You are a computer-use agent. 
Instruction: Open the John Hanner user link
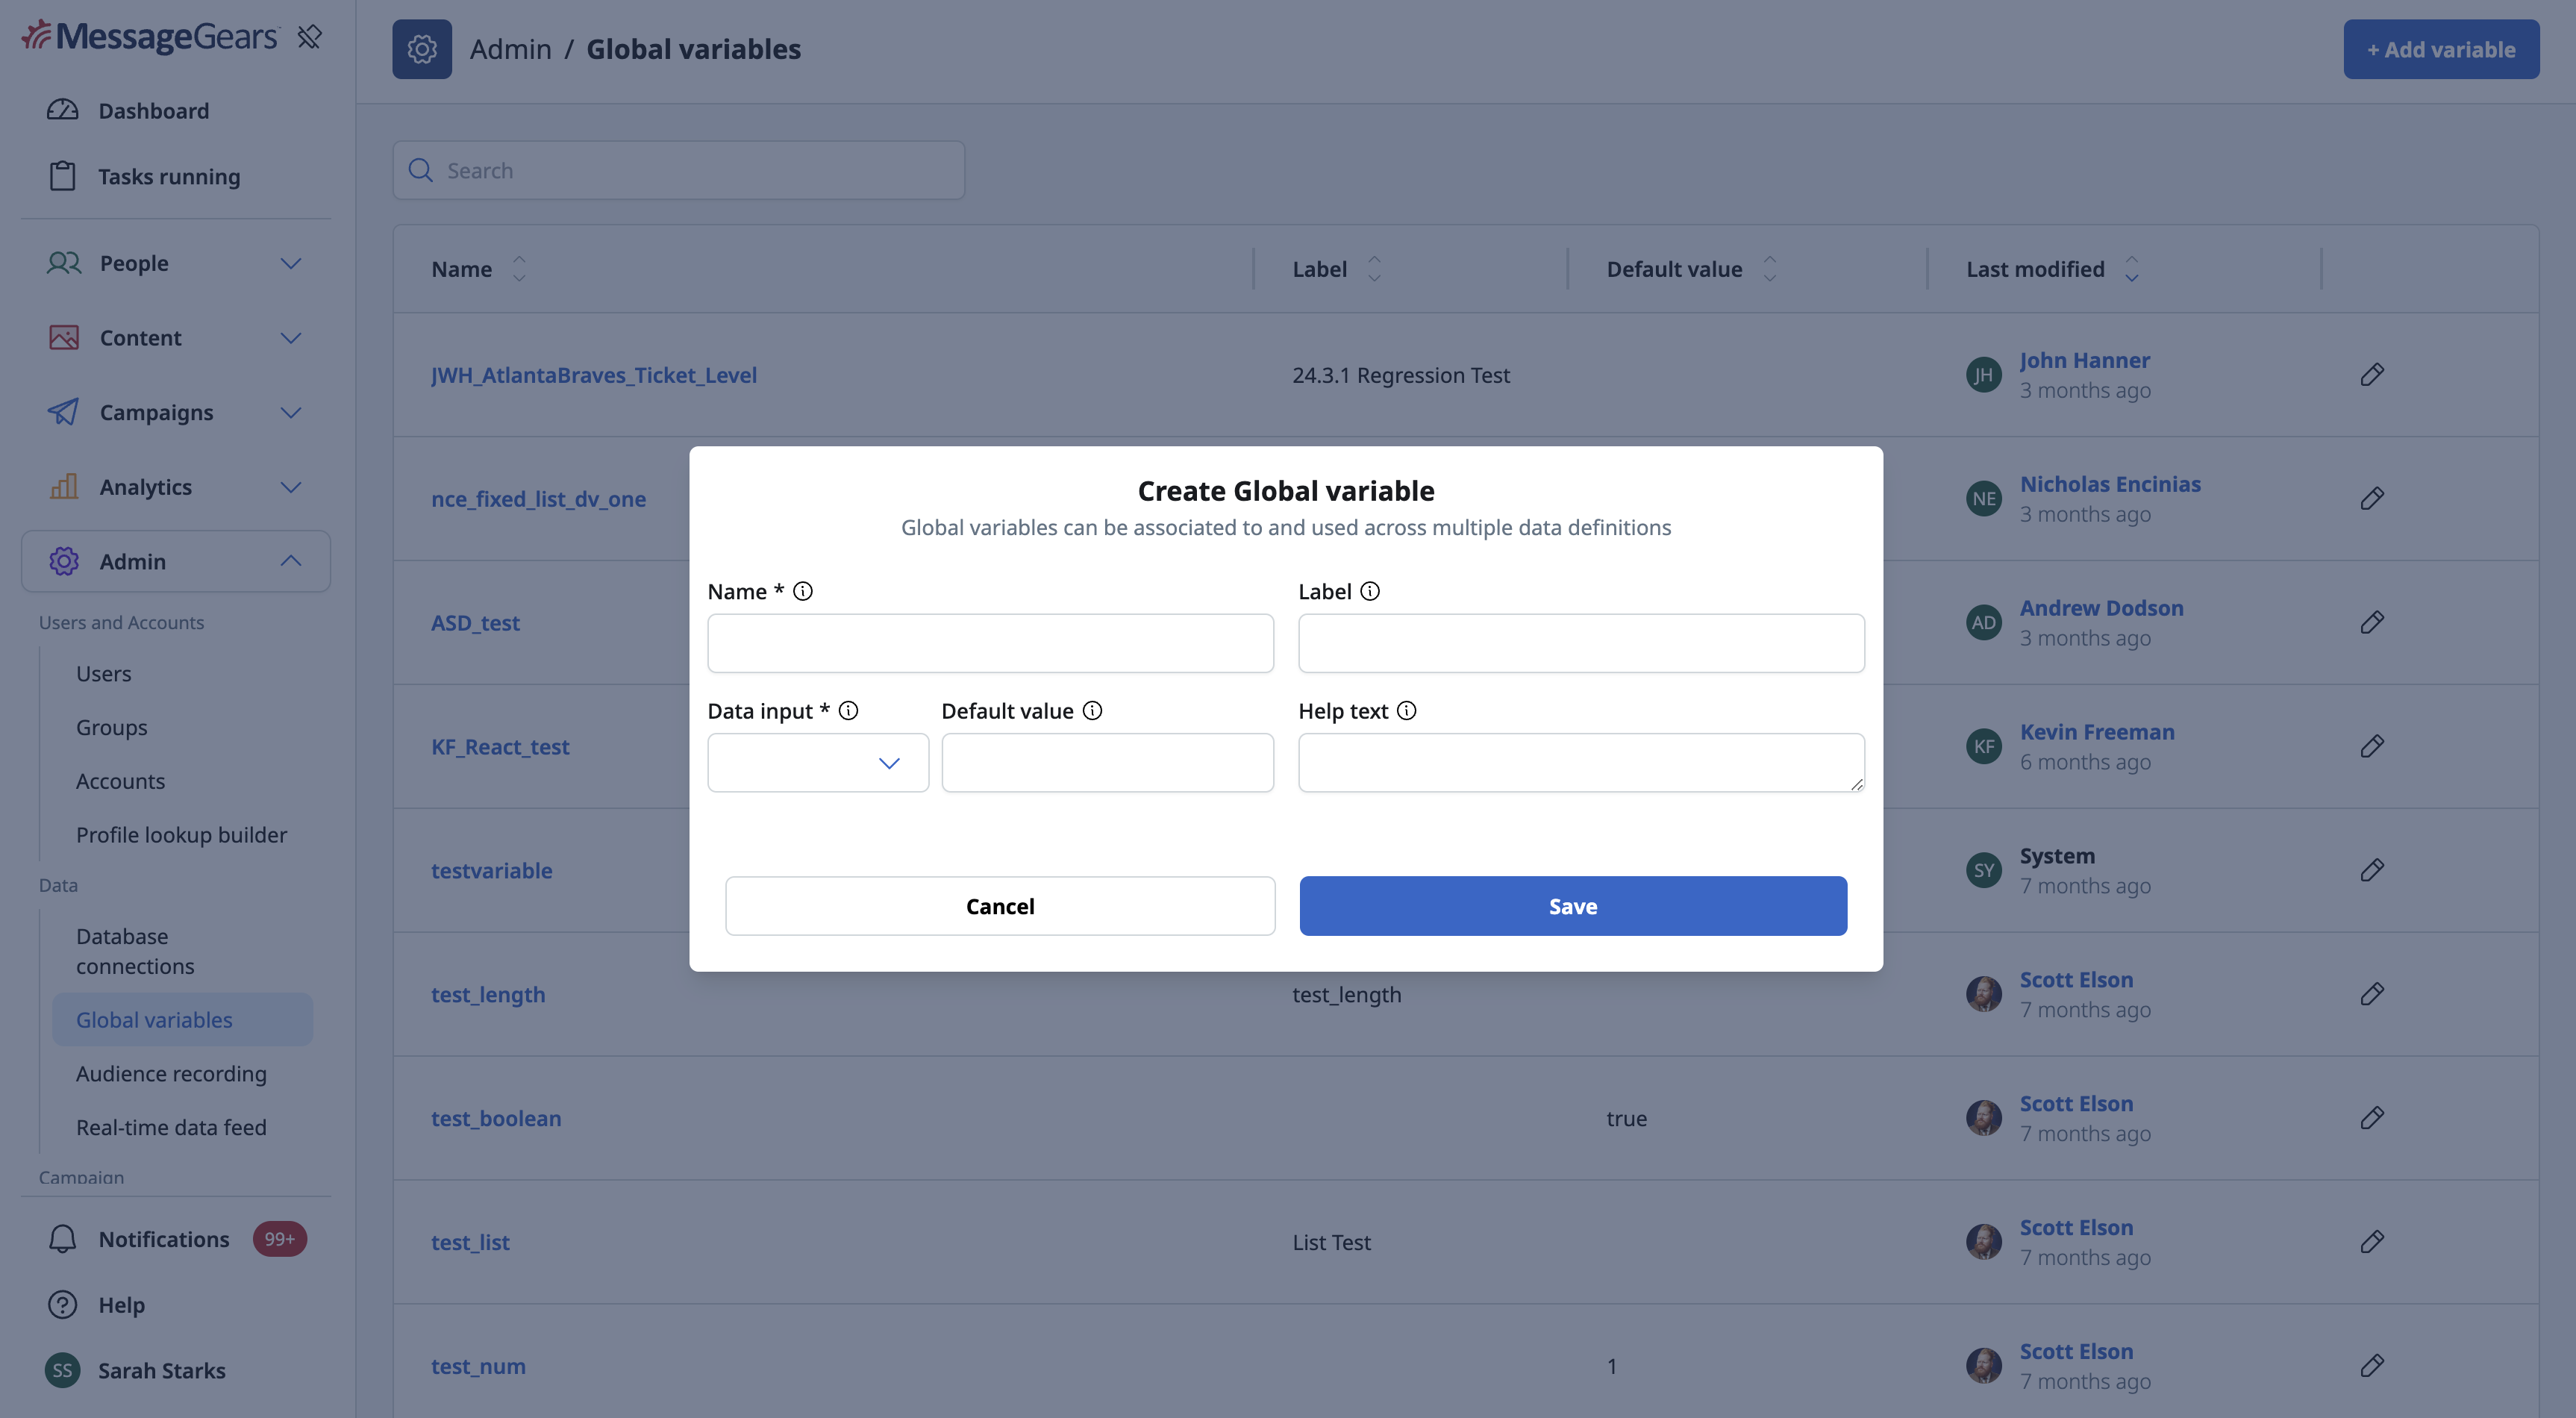click(2084, 360)
